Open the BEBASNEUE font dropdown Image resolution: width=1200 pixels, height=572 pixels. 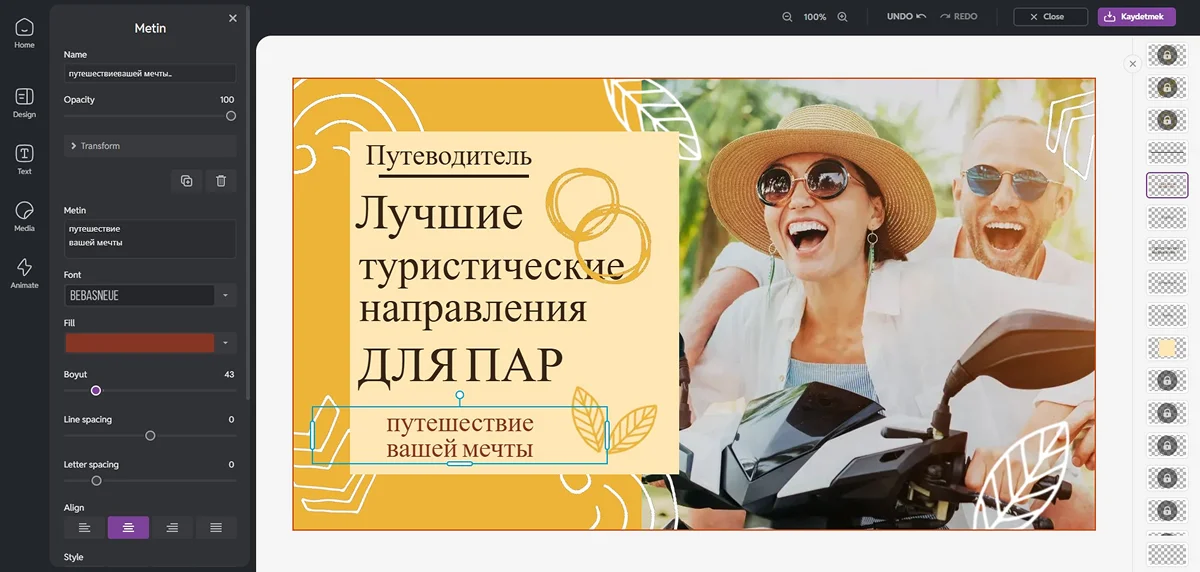click(x=226, y=296)
